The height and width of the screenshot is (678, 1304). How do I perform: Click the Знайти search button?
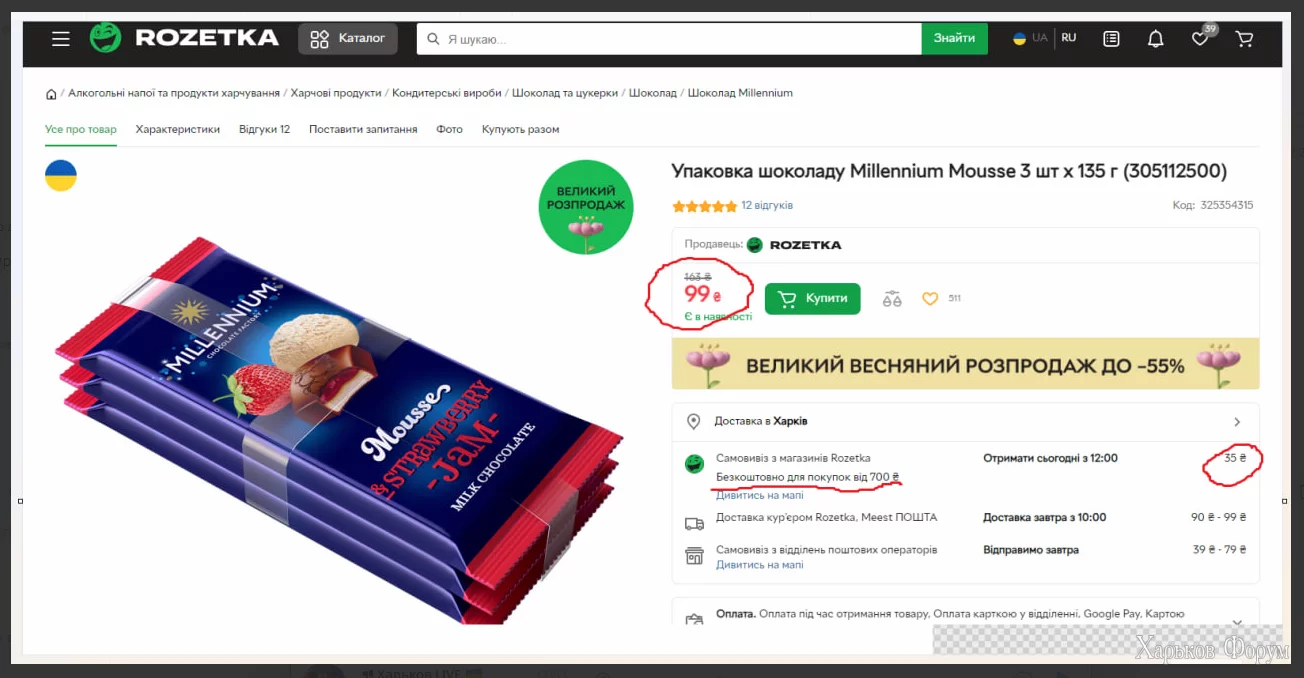click(954, 39)
